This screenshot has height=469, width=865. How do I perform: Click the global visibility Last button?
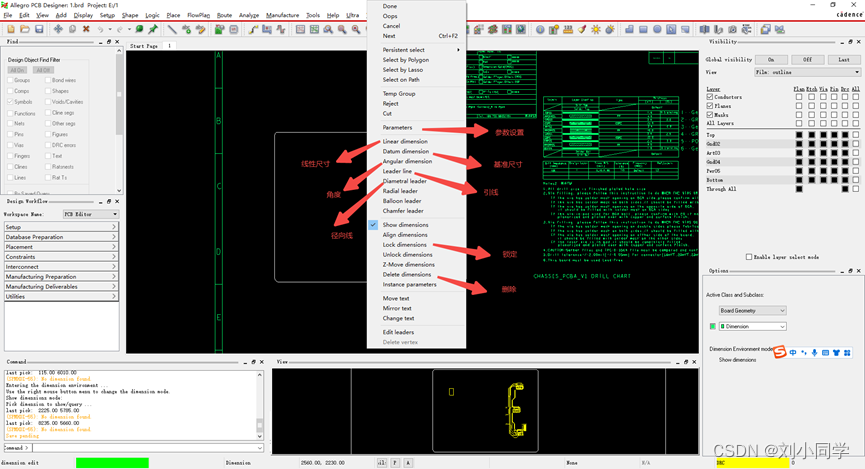click(x=844, y=60)
